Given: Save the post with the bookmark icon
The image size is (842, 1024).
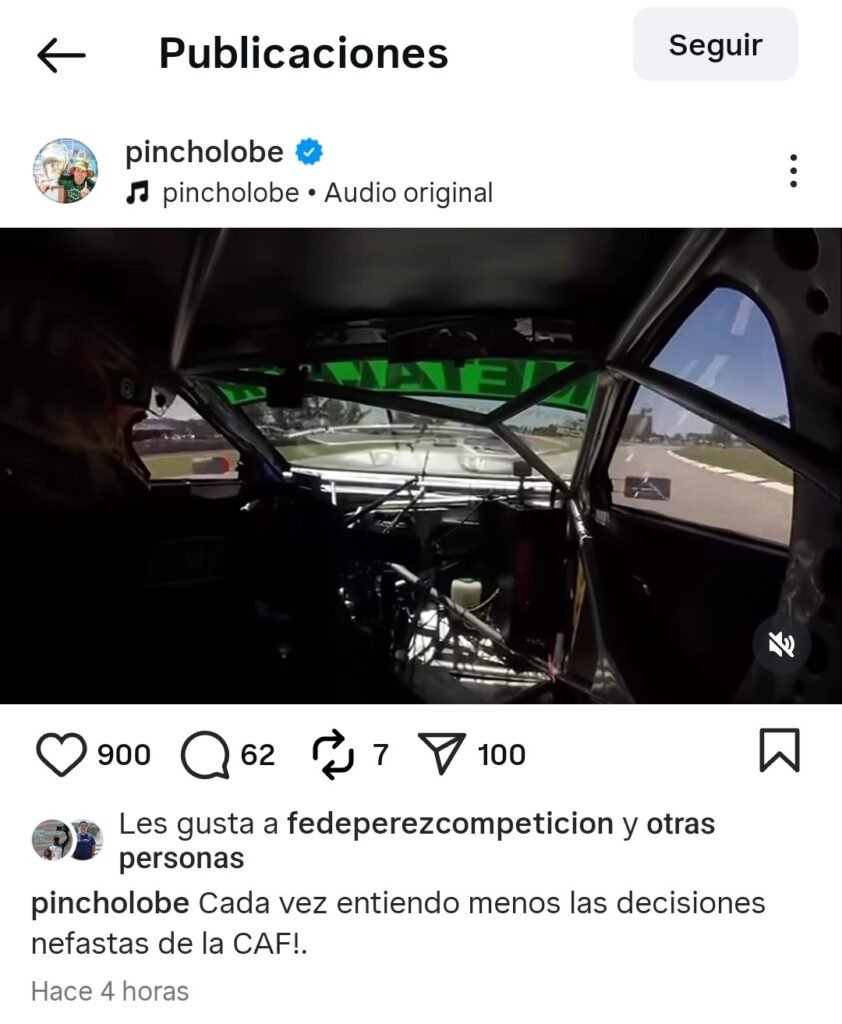Looking at the screenshot, I should pos(779,750).
